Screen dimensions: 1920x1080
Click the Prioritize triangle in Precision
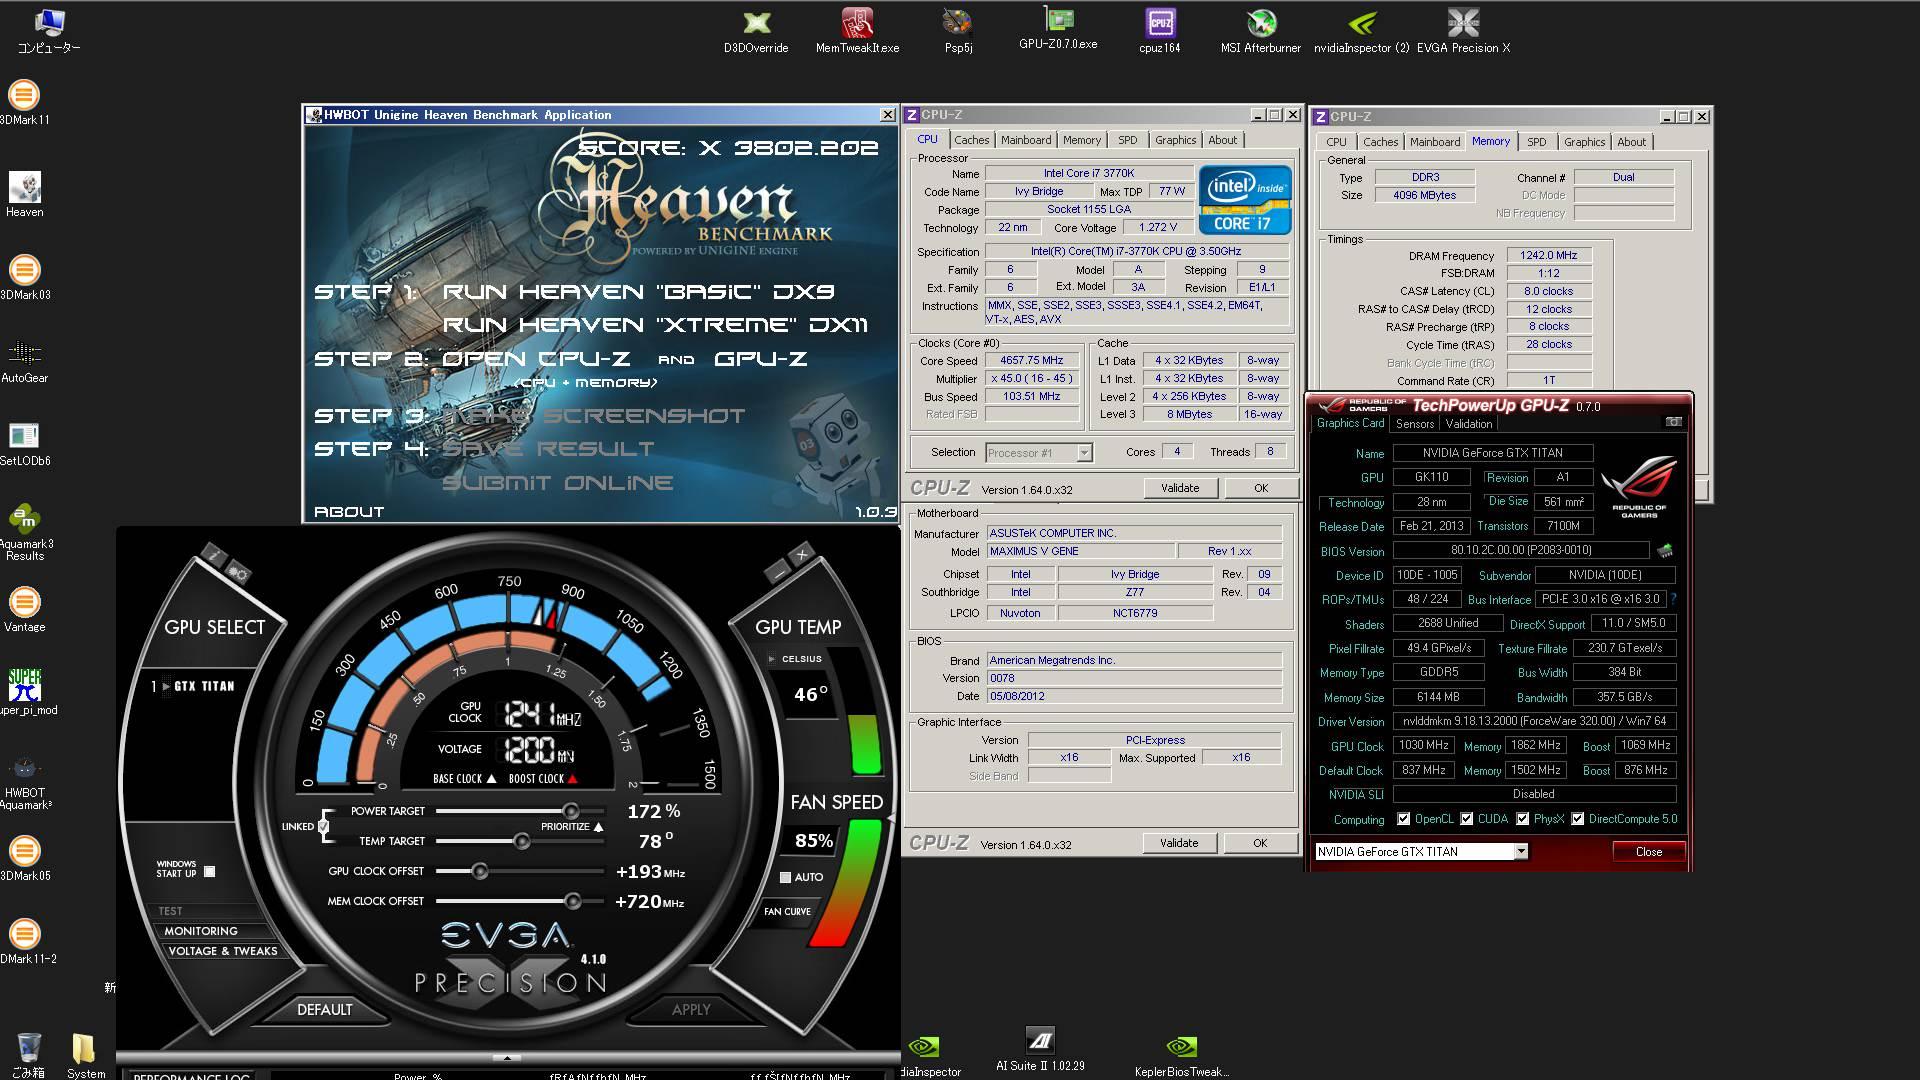click(598, 826)
